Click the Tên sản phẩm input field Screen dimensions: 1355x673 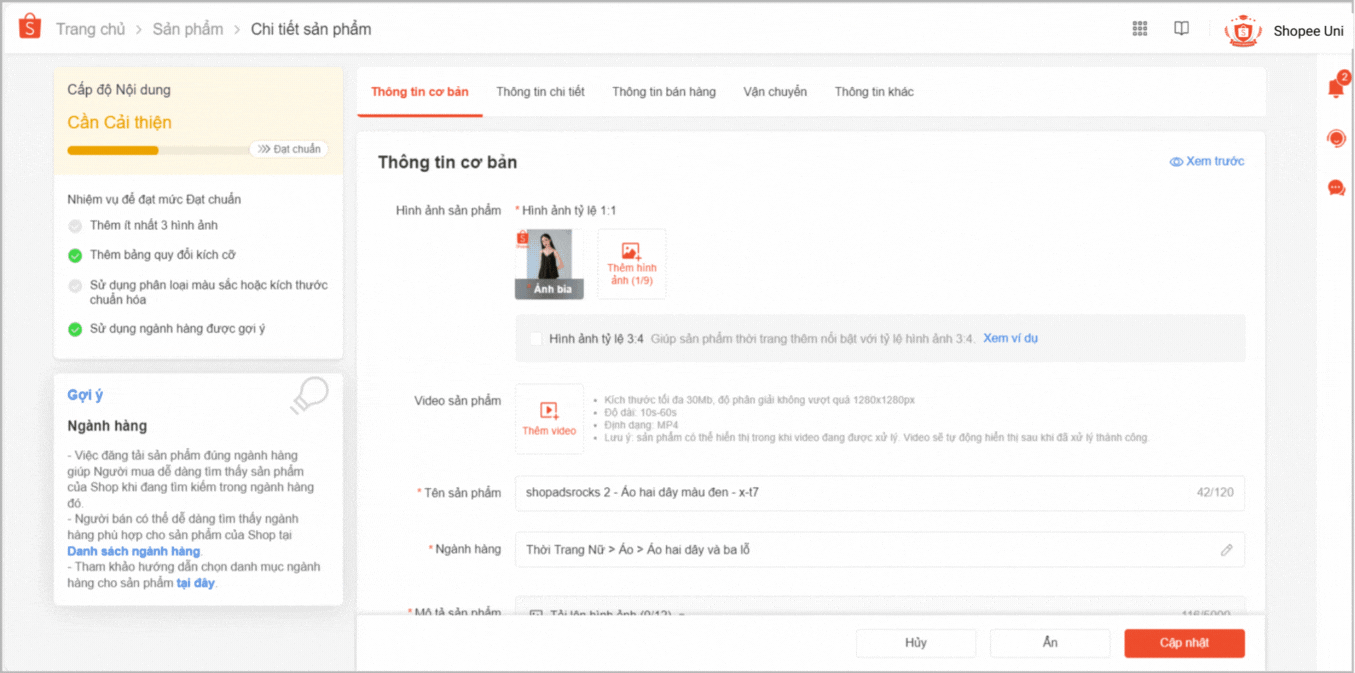850,493
